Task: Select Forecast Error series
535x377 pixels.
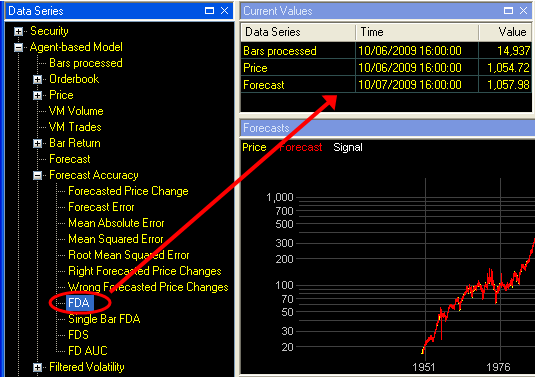Action: pos(101,207)
